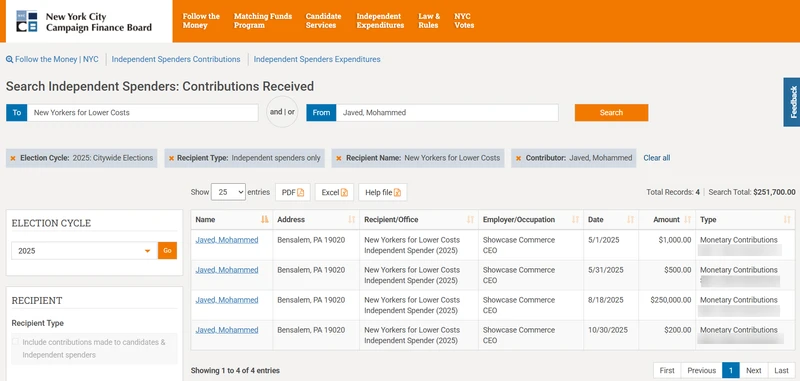Export results with the Excel button
The height and width of the screenshot is (381, 800).
tap(334, 192)
